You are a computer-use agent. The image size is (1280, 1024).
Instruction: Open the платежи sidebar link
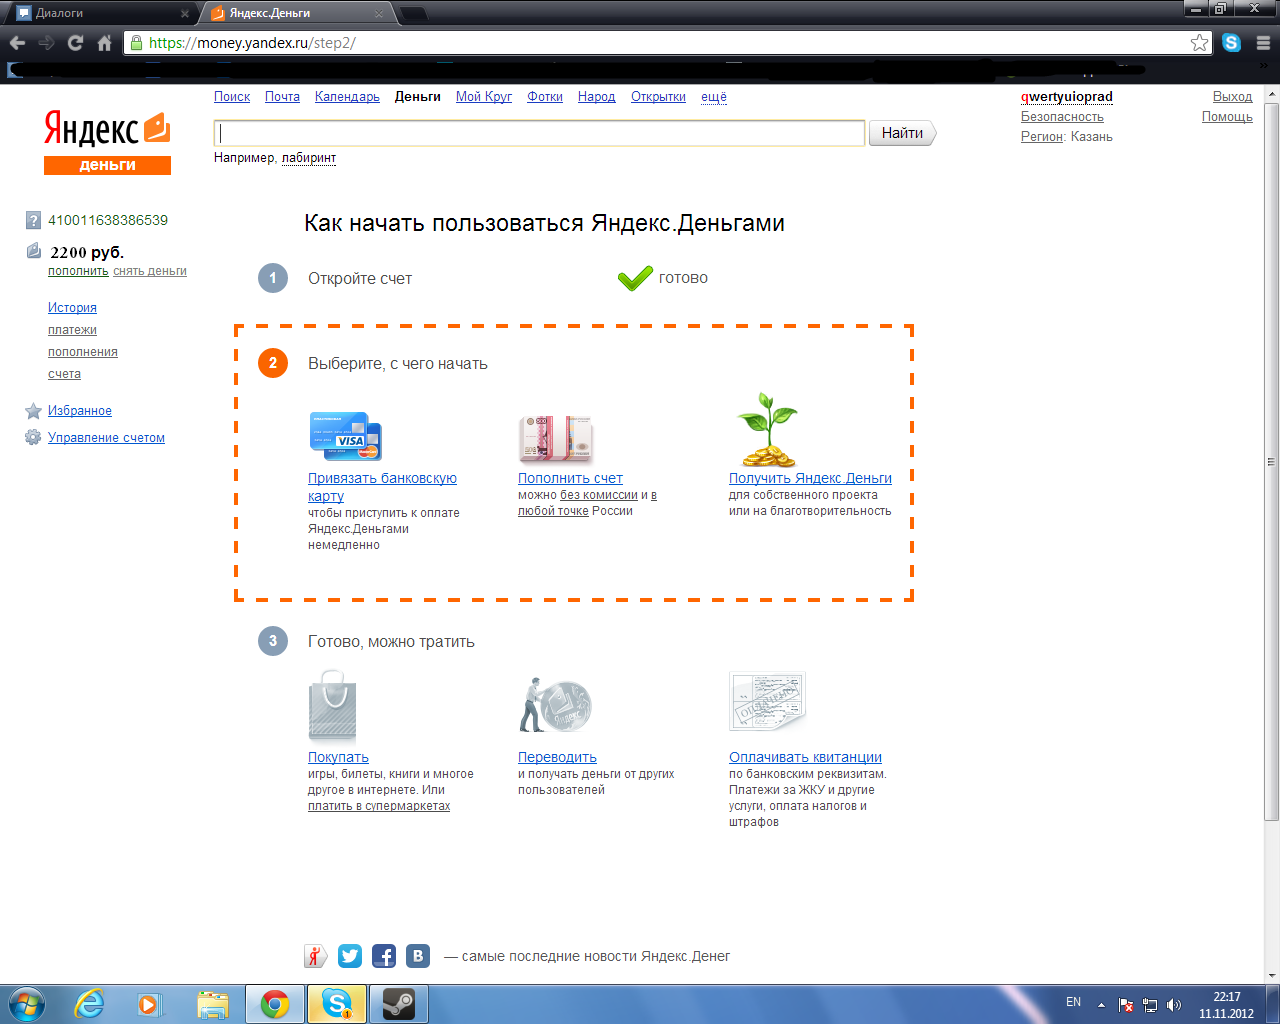[x=72, y=330]
